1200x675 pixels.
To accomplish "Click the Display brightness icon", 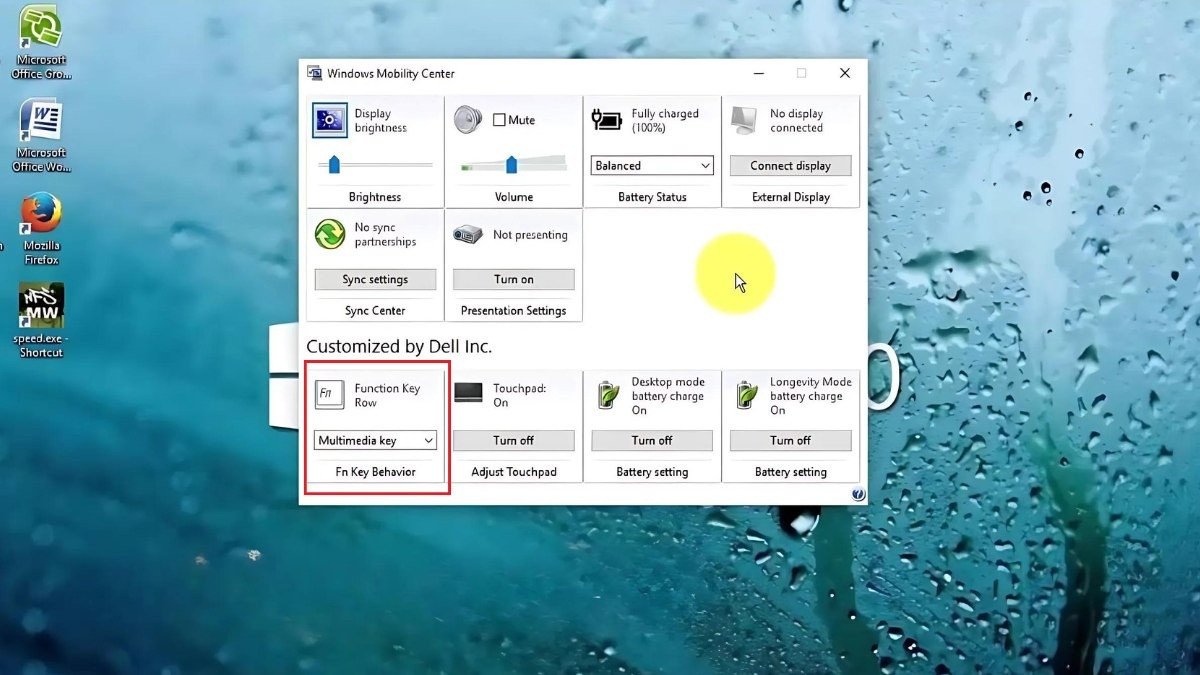I will click(330, 120).
